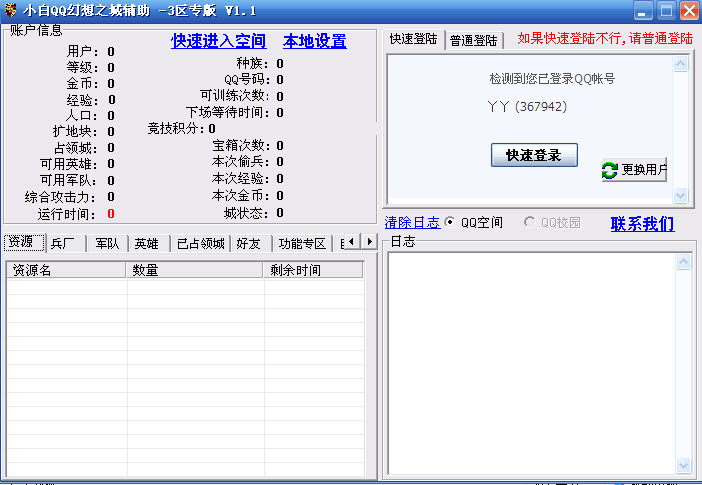Image resolution: width=702 pixels, height=485 pixels.
Task: Click the 资源名 column header
Action: [x=66, y=270]
